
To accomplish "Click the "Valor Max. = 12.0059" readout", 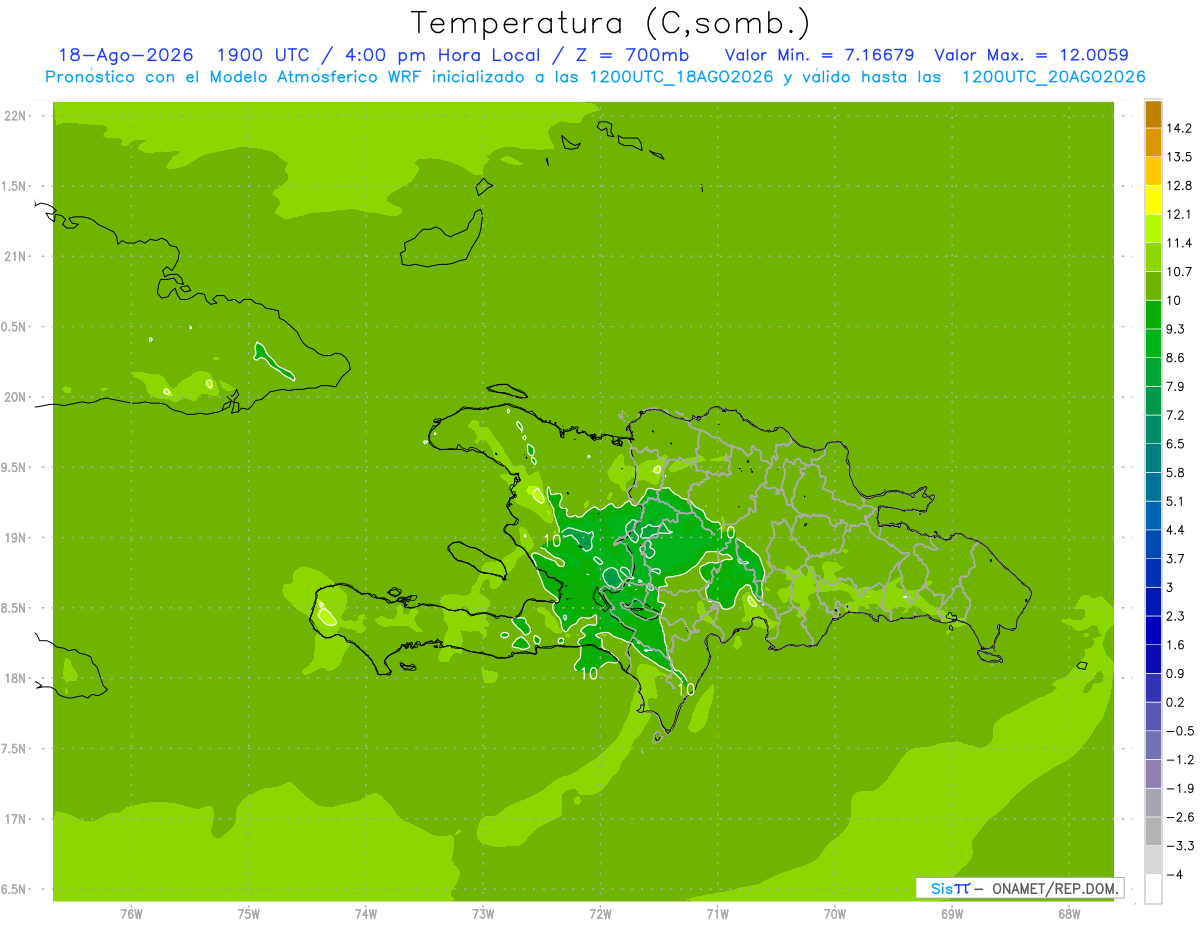I will point(1031,55).
